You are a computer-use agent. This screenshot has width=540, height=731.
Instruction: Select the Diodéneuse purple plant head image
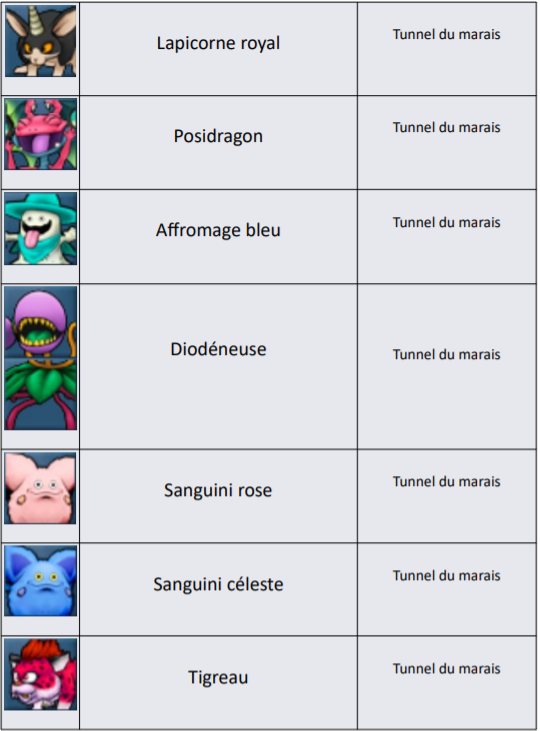(x=41, y=322)
